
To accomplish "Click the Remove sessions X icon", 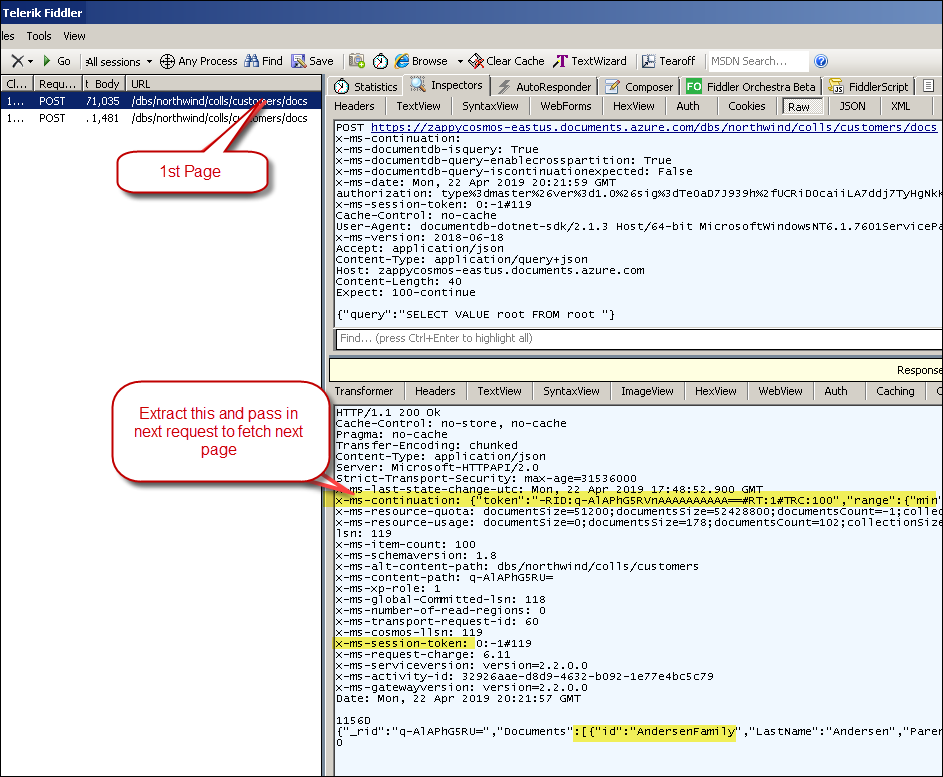I will click(x=17, y=61).
